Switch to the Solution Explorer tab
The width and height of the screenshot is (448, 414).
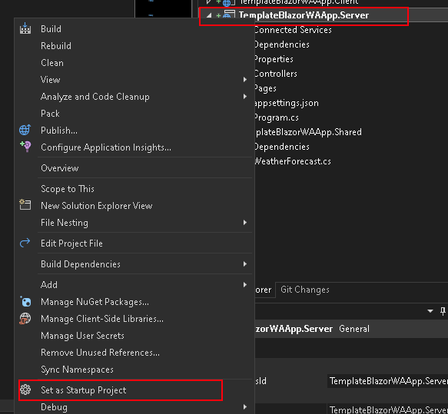pos(265,290)
